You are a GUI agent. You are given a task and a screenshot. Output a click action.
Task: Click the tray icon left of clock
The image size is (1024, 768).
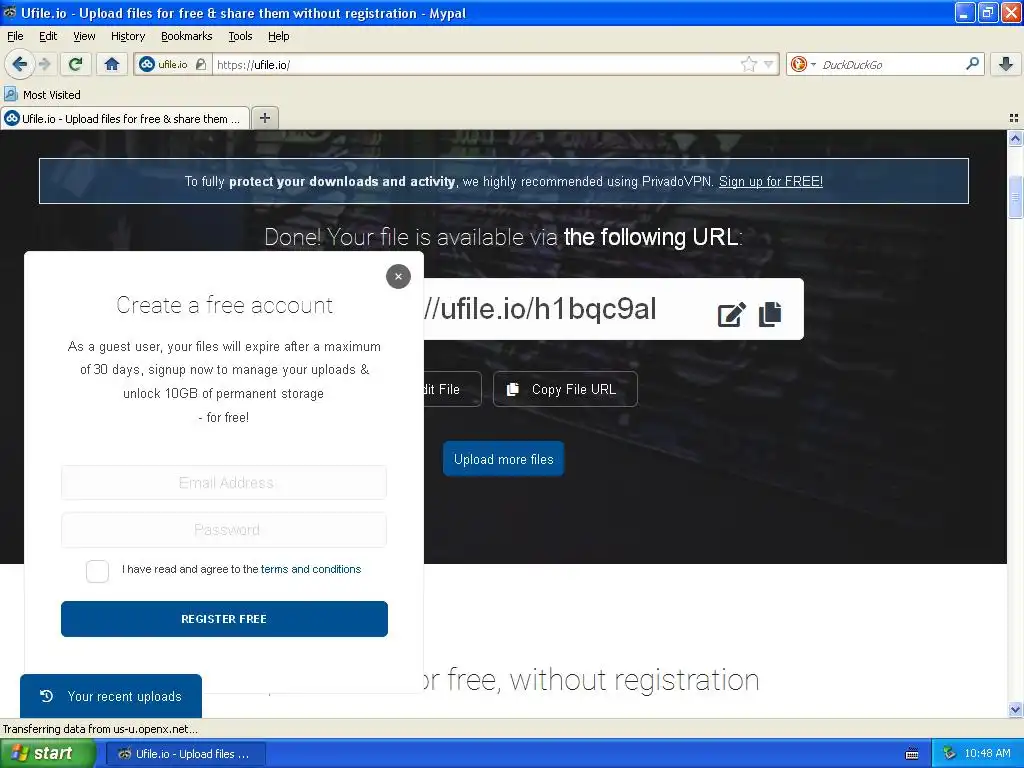point(949,754)
